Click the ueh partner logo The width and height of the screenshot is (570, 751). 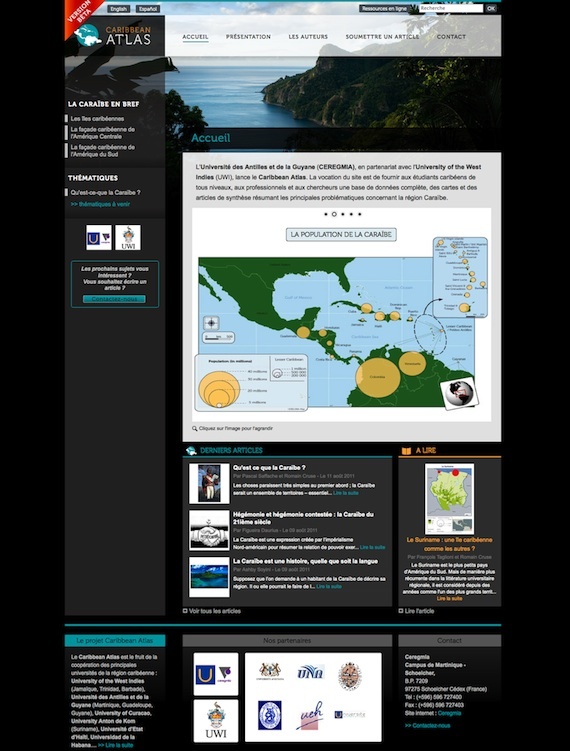click(x=310, y=716)
